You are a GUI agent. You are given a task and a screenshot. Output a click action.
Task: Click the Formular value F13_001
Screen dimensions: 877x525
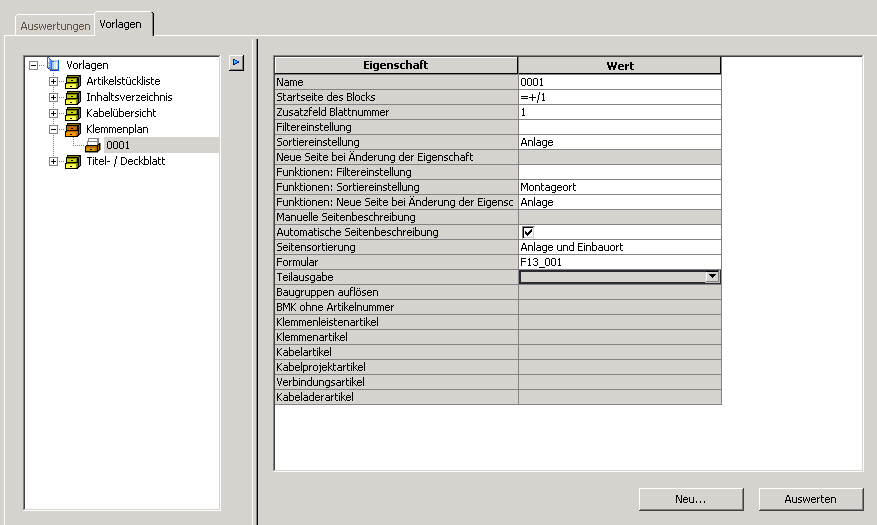[x=619, y=262]
